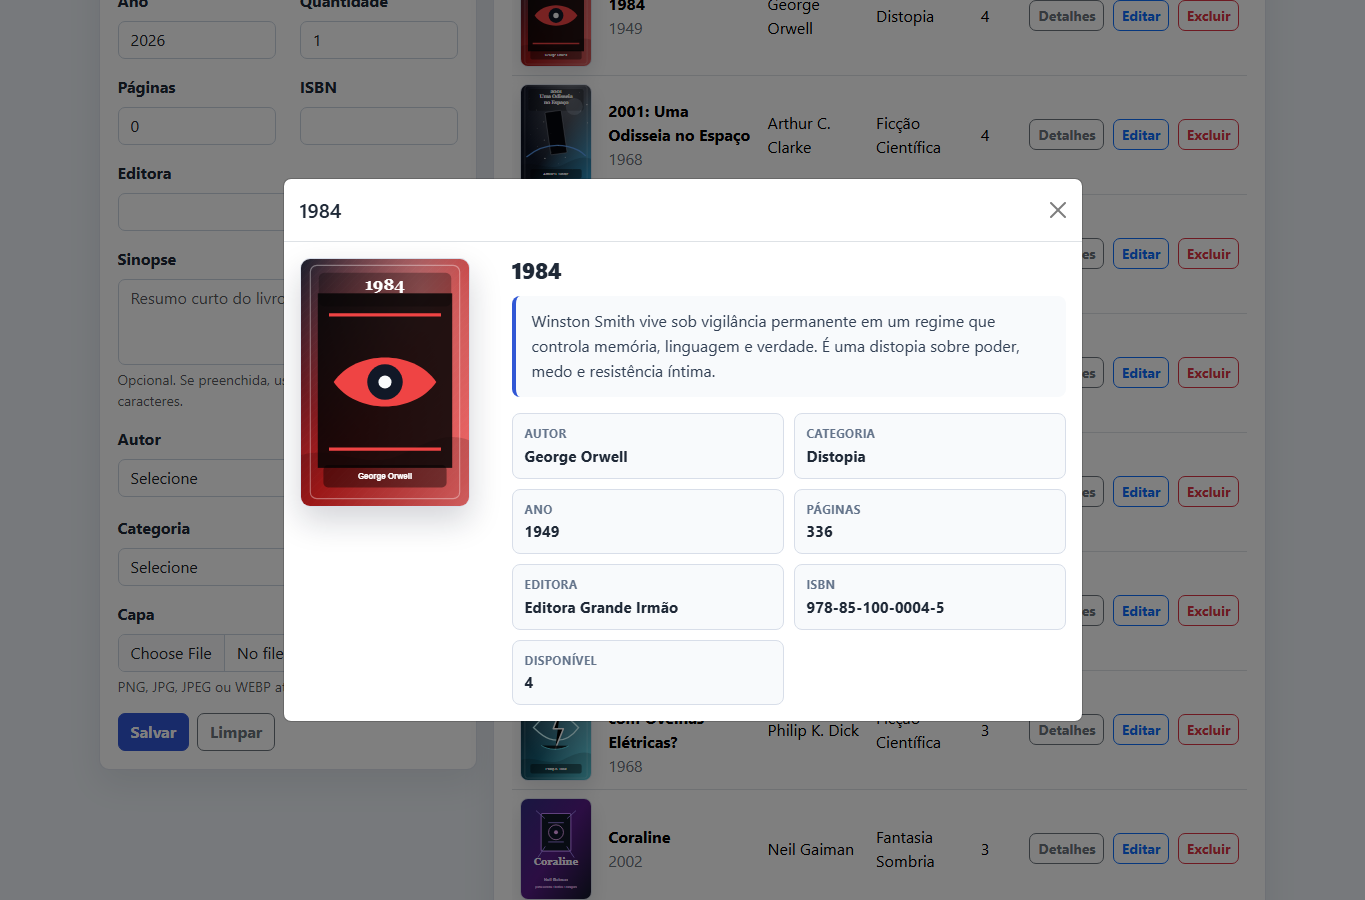The height and width of the screenshot is (900, 1365).
Task: Click the author cell Philip K. Dick
Action: pos(813,730)
